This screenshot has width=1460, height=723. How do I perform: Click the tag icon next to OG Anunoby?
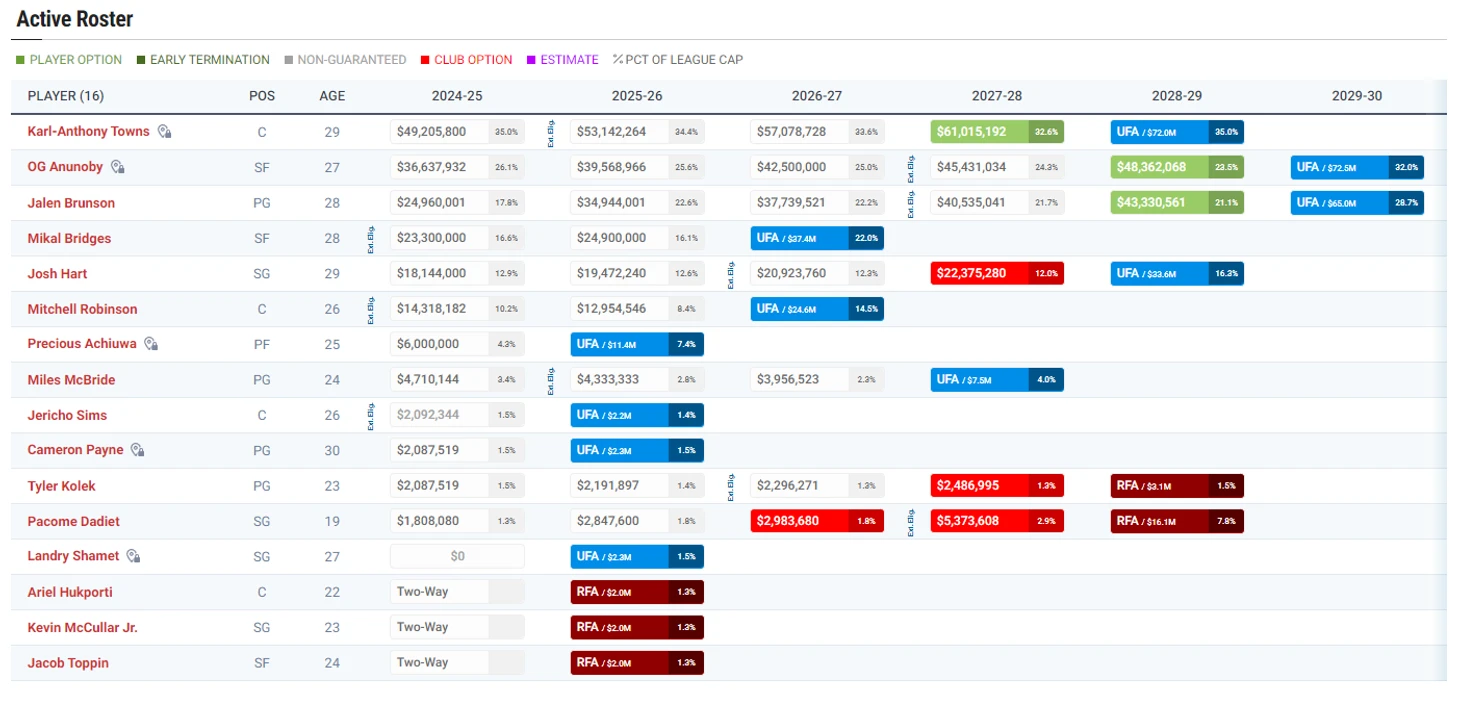118,167
